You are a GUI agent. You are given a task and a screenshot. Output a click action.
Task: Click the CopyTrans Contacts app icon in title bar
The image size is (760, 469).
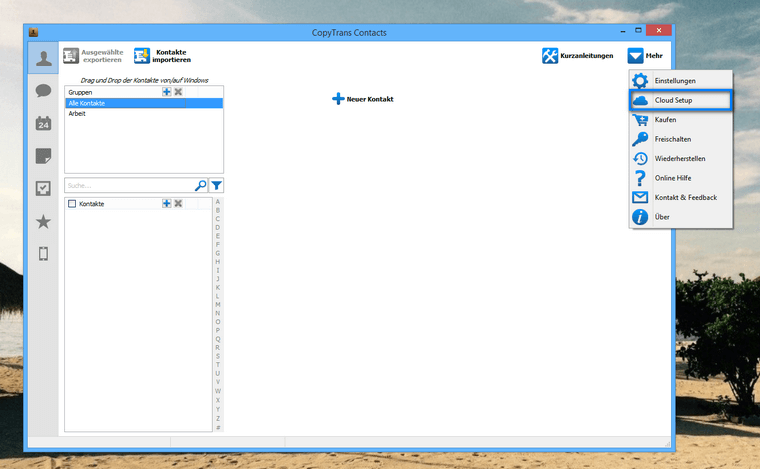[x=33, y=32]
